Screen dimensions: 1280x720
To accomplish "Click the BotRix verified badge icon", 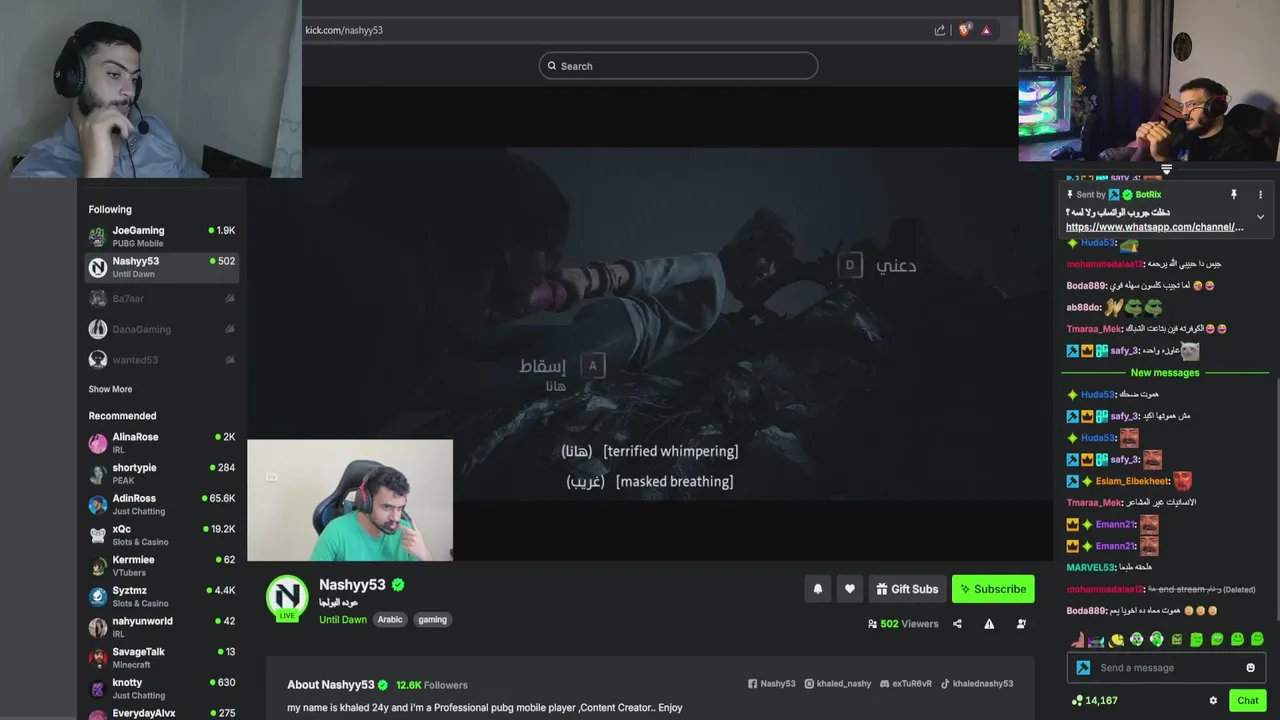I will click(1127, 194).
